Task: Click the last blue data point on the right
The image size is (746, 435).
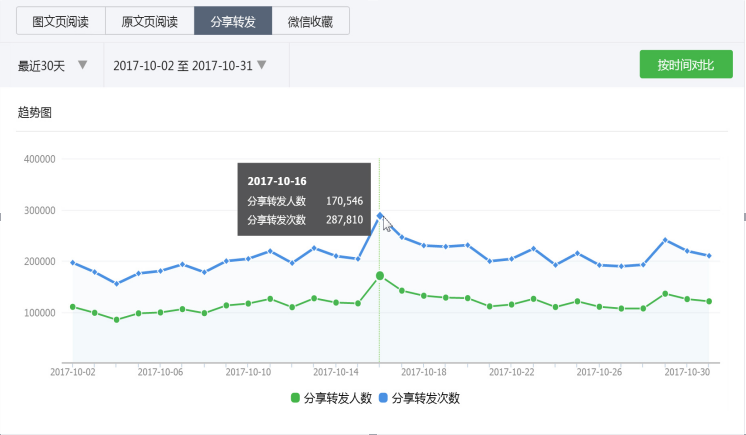Action: point(709,256)
